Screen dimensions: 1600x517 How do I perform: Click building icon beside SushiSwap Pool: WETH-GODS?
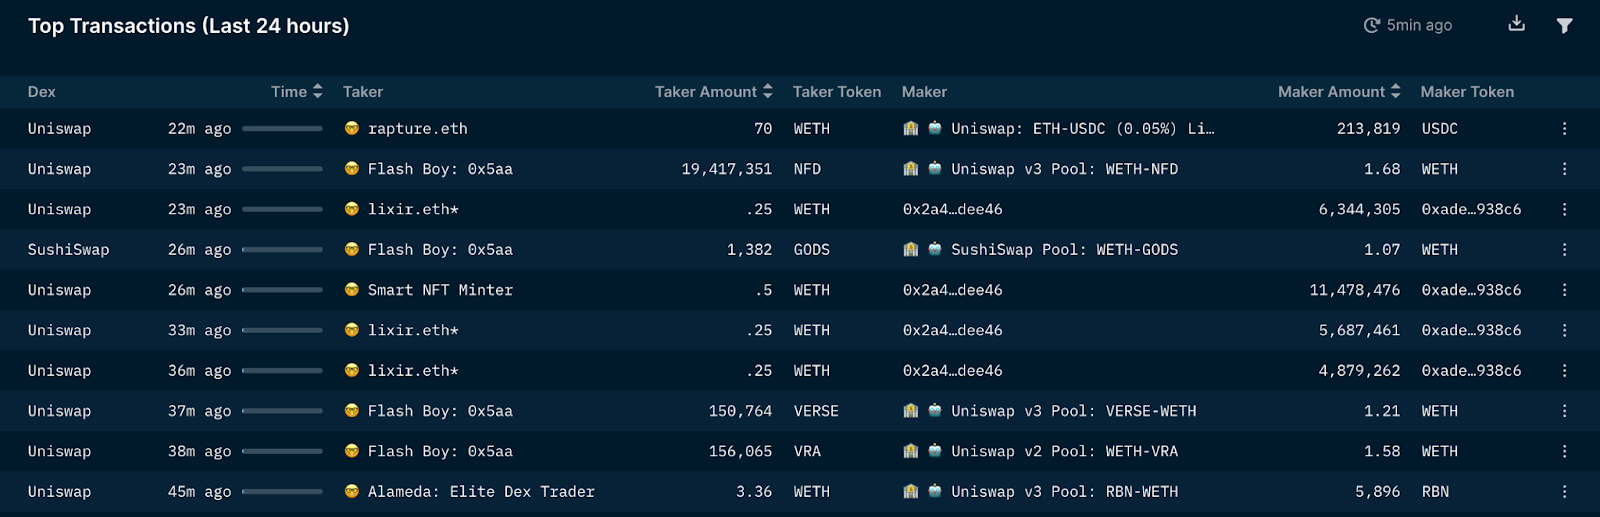[x=911, y=250]
